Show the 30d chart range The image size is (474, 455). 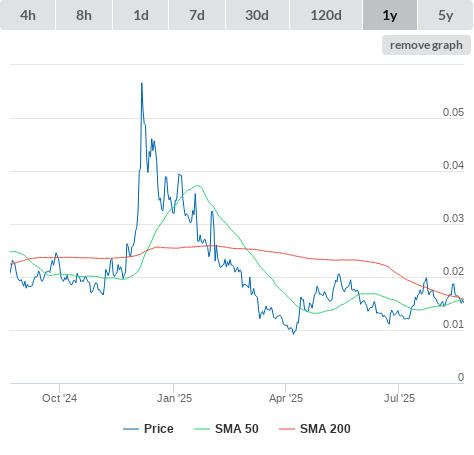click(257, 15)
